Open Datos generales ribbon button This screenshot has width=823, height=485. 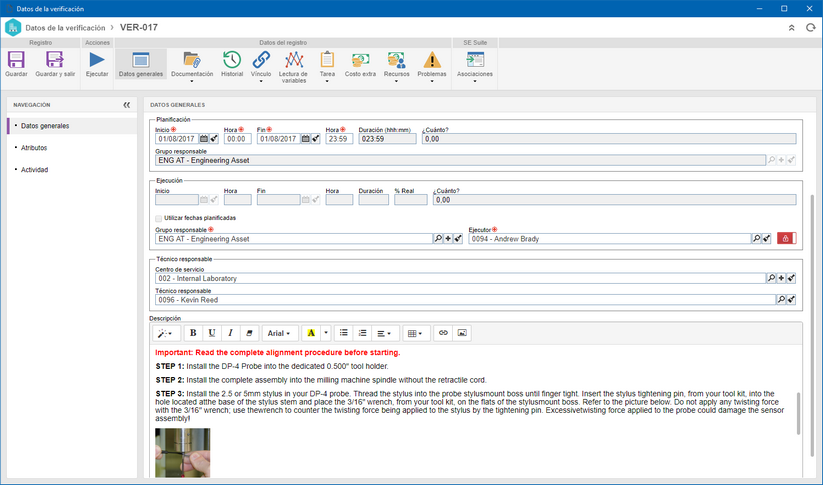(x=141, y=64)
